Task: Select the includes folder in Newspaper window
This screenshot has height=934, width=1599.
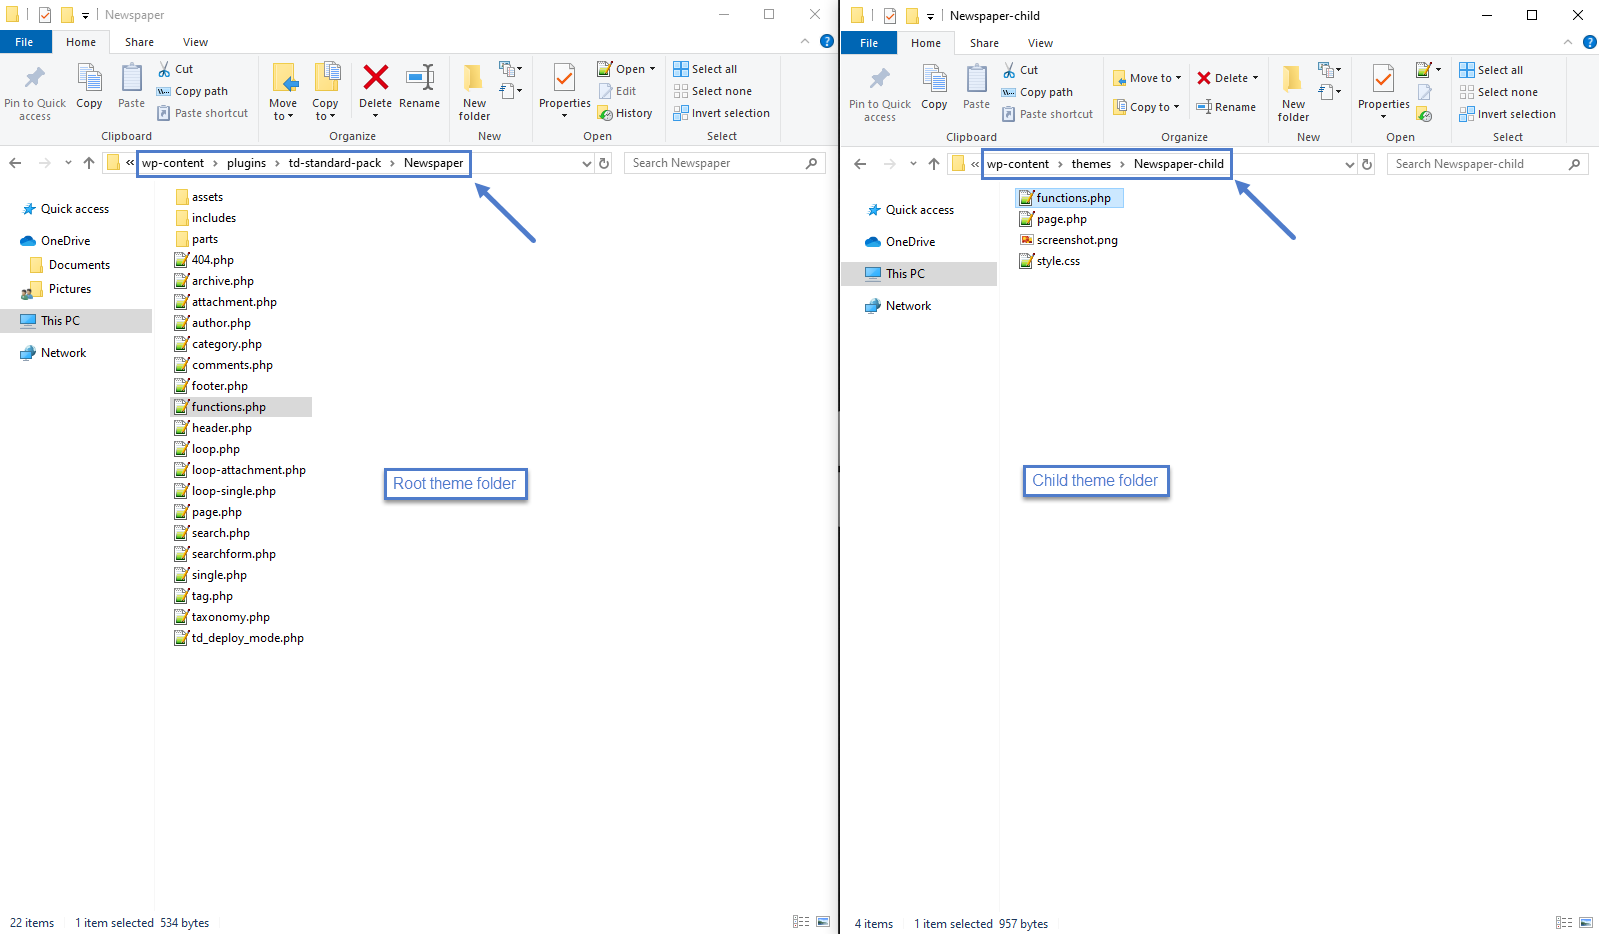Action: 206,218
